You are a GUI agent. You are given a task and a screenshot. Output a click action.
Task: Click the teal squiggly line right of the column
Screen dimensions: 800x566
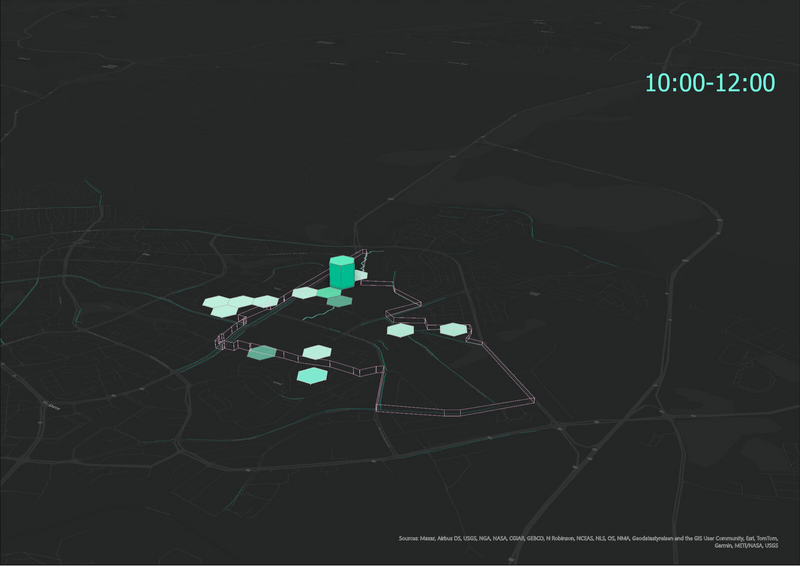tap(366, 260)
